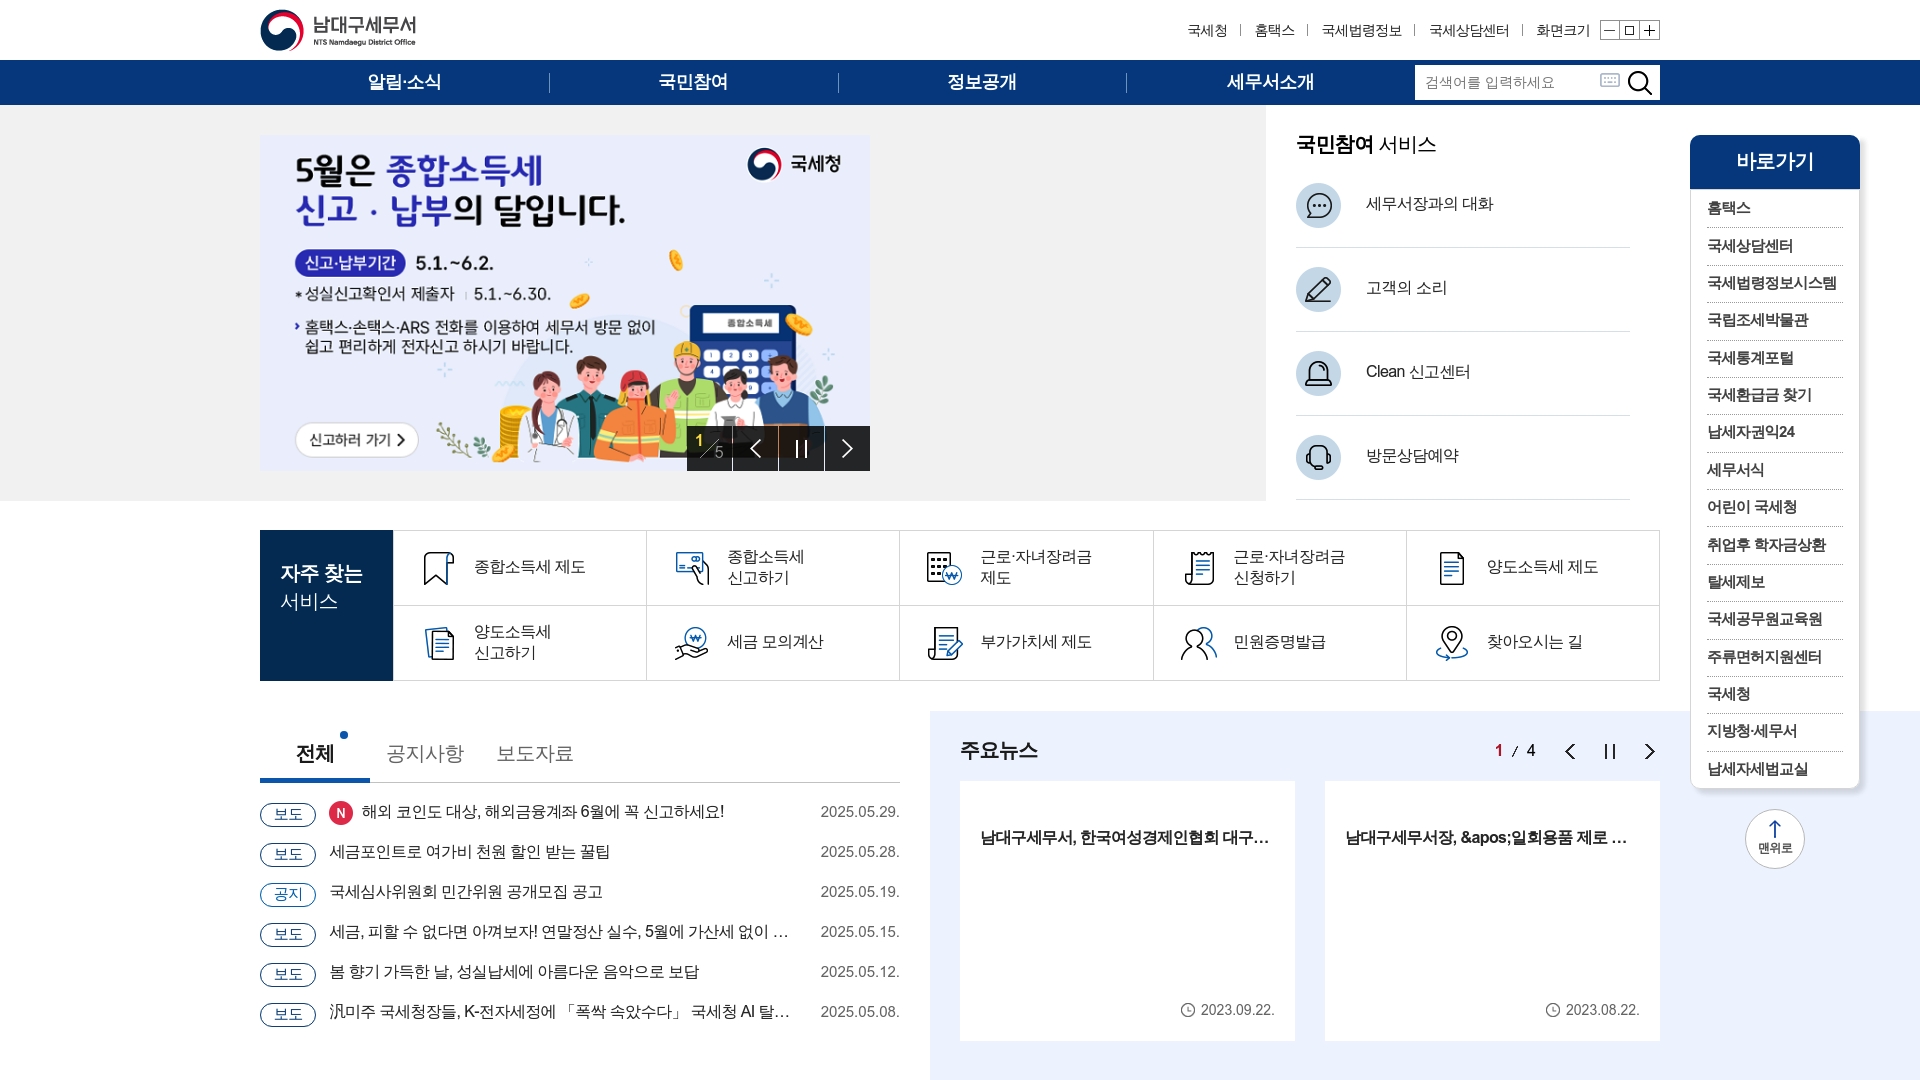
Task: Open 세금포인트로 여가비 천원 할인 article
Action: tap(470, 852)
